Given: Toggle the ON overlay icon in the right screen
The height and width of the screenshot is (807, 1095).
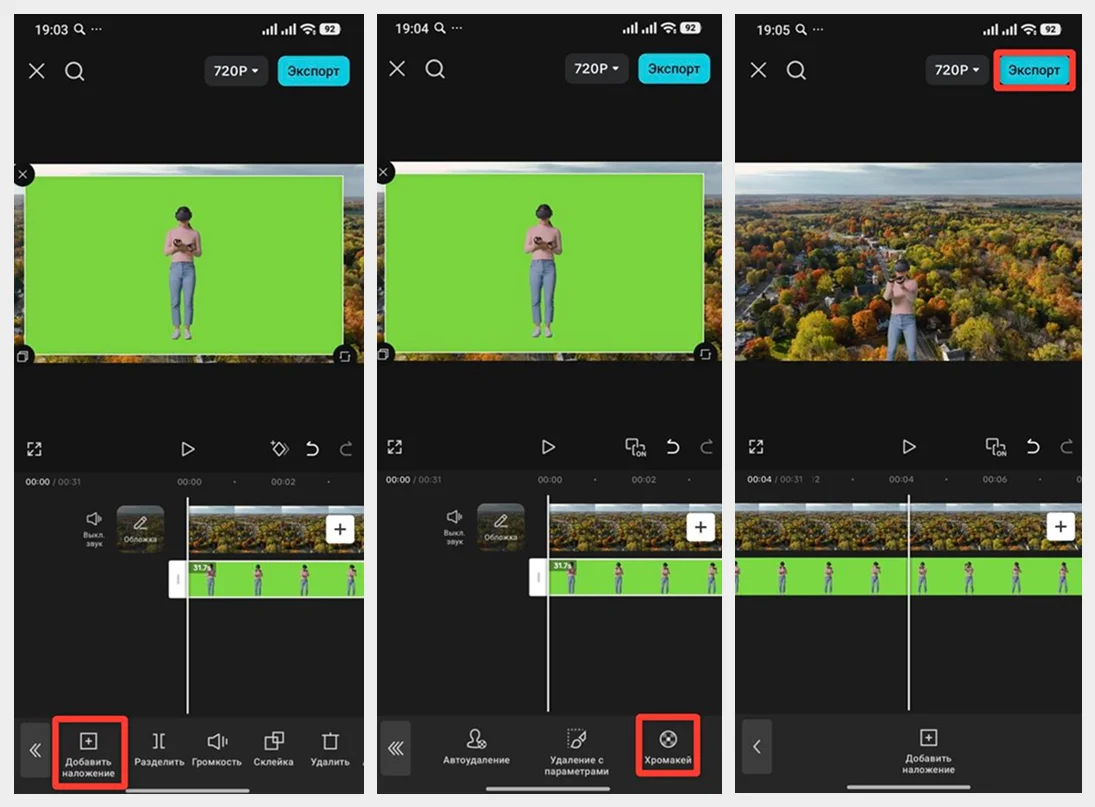Looking at the screenshot, I should [996, 447].
